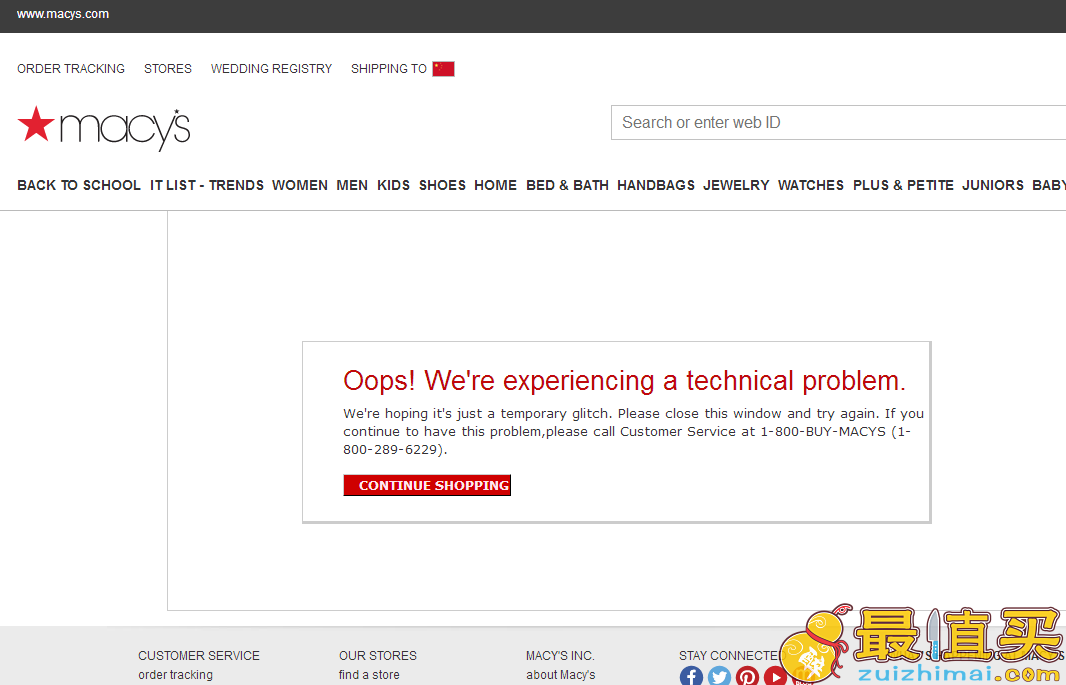The height and width of the screenshot is (685, 1066).
Task: Browse the Jewelry category
Action: click(736, 185)
